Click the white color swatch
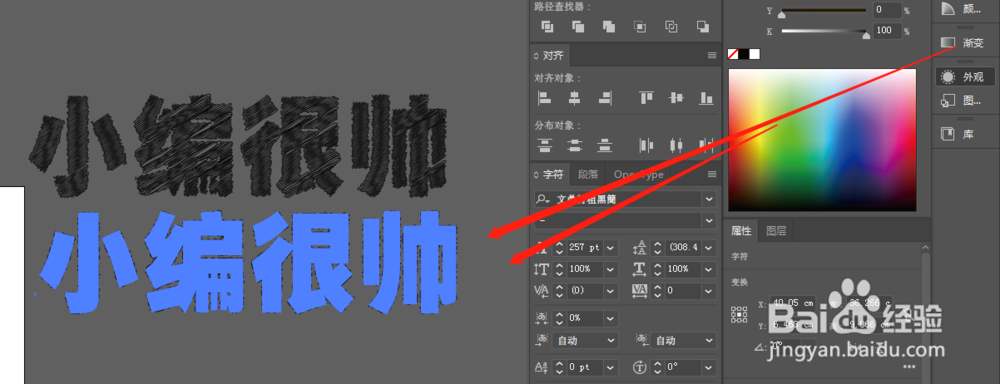The image size is (1000, 384). pyautogui.click(x=754, y=54)
